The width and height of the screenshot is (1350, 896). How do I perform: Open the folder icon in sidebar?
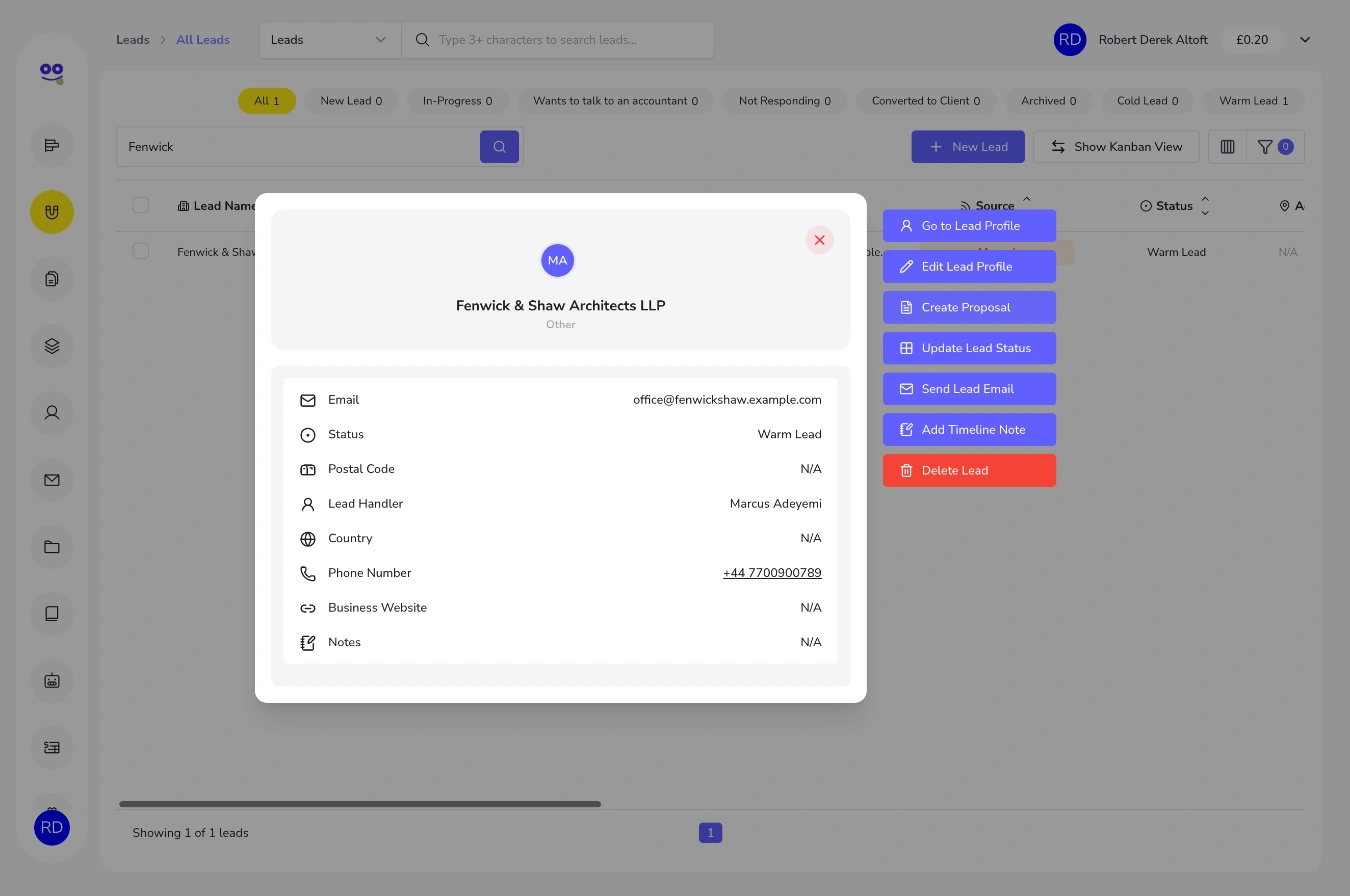pos(52,547)
